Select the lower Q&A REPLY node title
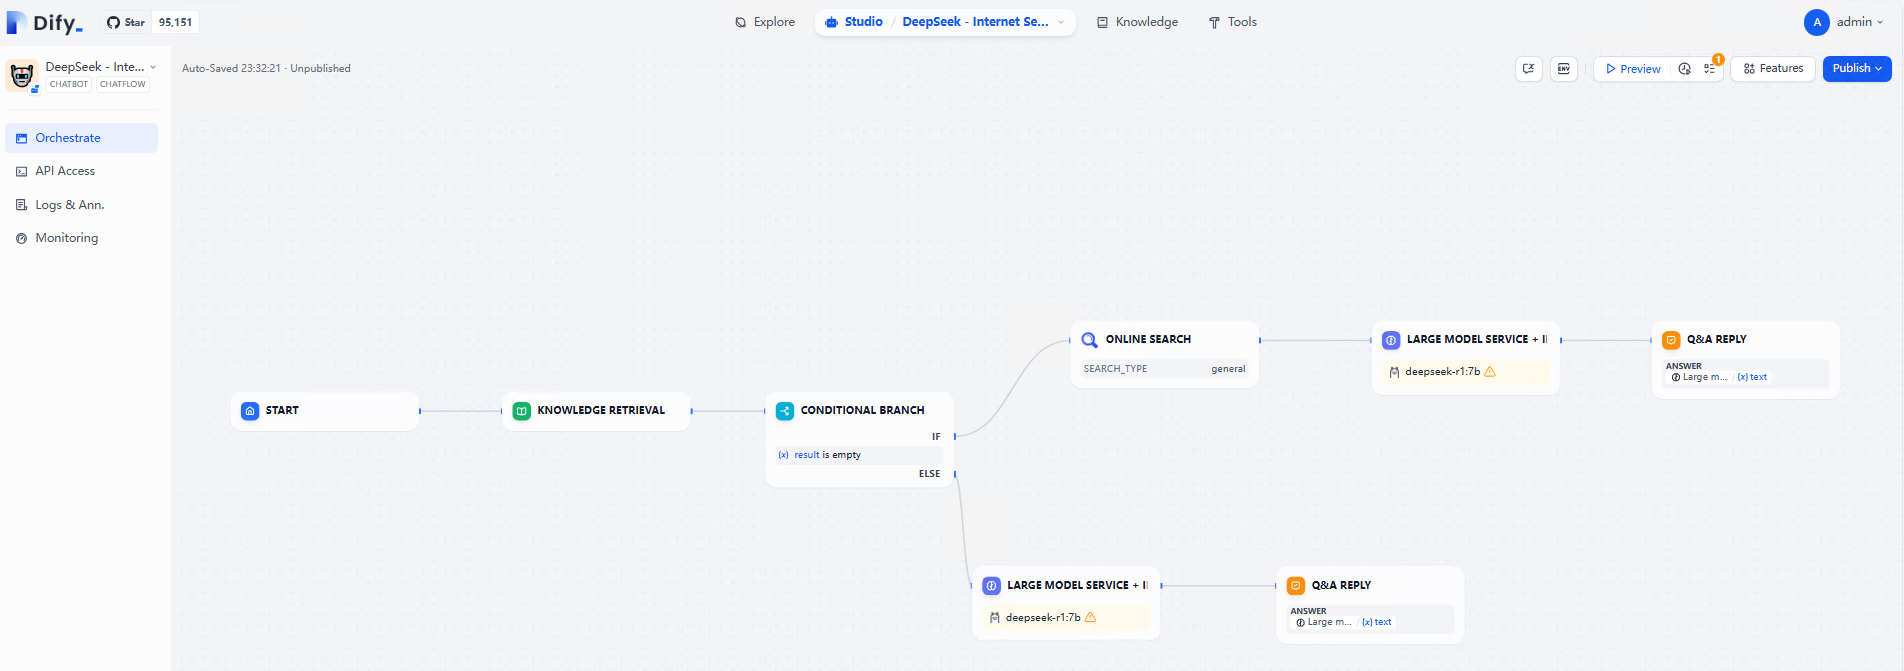The image size is (1904, 671). [1341, 586]
